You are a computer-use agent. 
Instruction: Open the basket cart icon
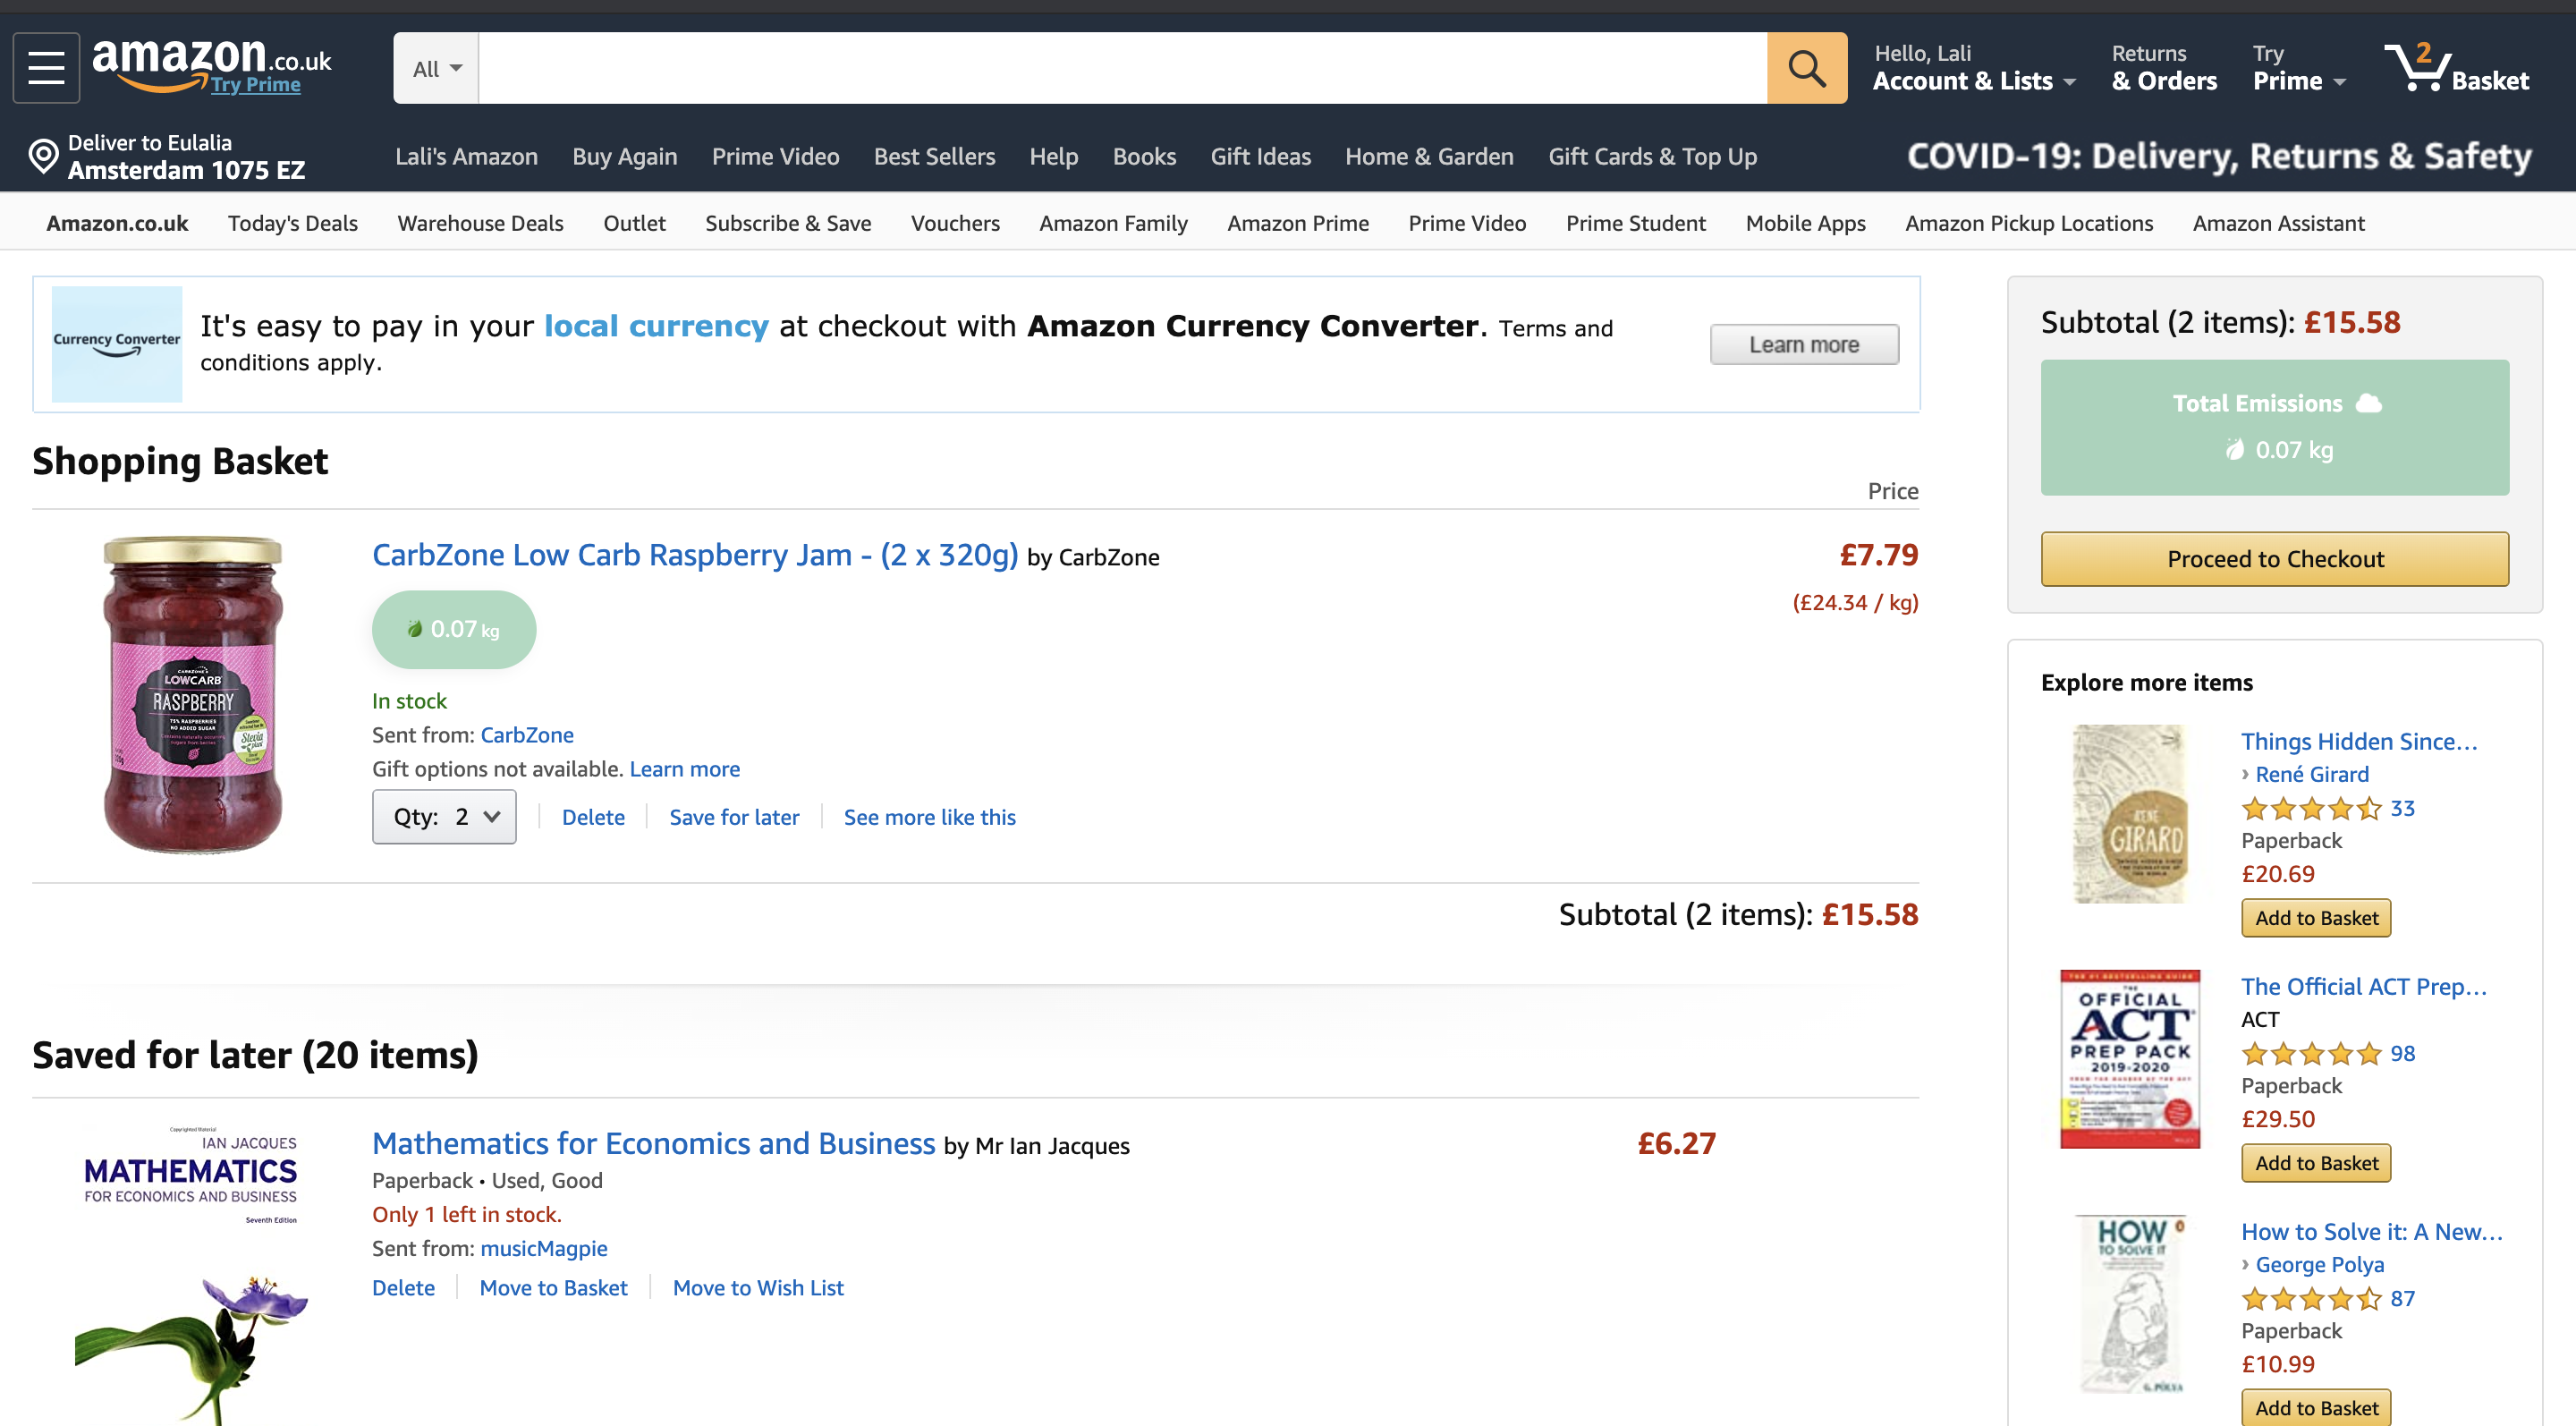pos(2416,68)
